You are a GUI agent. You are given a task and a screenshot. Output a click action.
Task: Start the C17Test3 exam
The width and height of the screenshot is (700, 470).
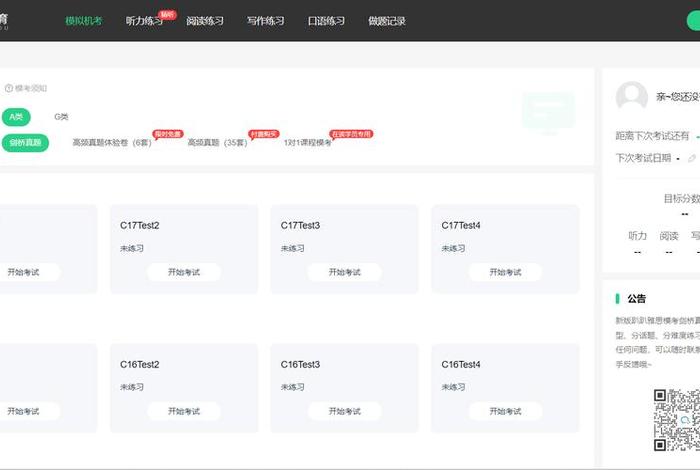pyautogui.click(x=345, y=272)
